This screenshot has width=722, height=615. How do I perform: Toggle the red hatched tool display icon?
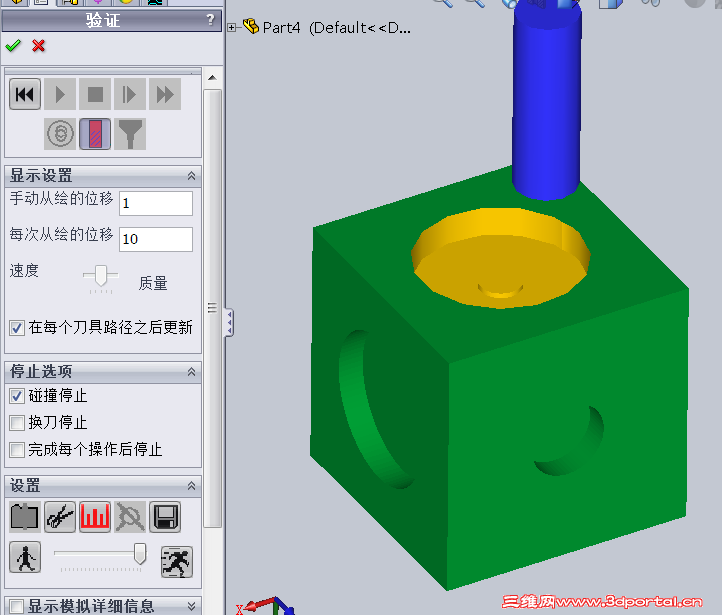pyautogui.click(x=95, y=134)
